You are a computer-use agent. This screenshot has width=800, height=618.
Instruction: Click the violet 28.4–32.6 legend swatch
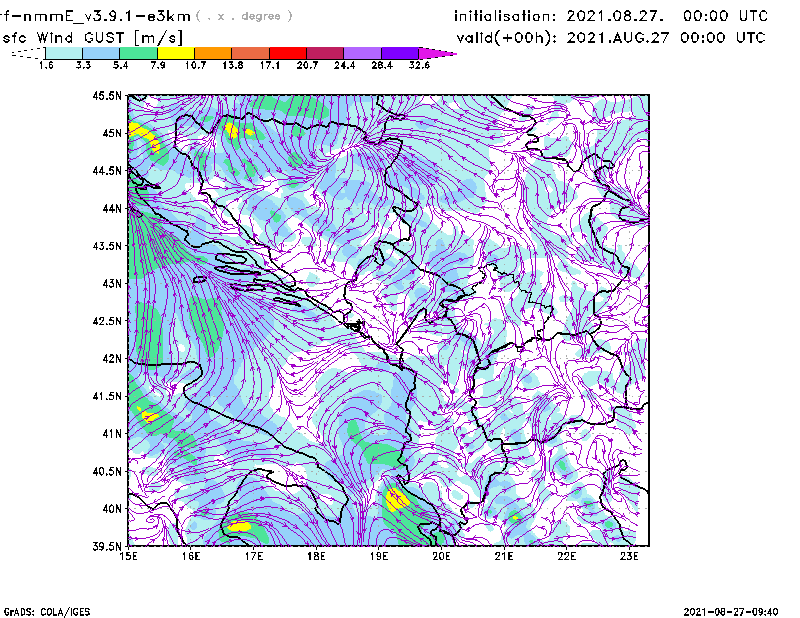point(399,53)
